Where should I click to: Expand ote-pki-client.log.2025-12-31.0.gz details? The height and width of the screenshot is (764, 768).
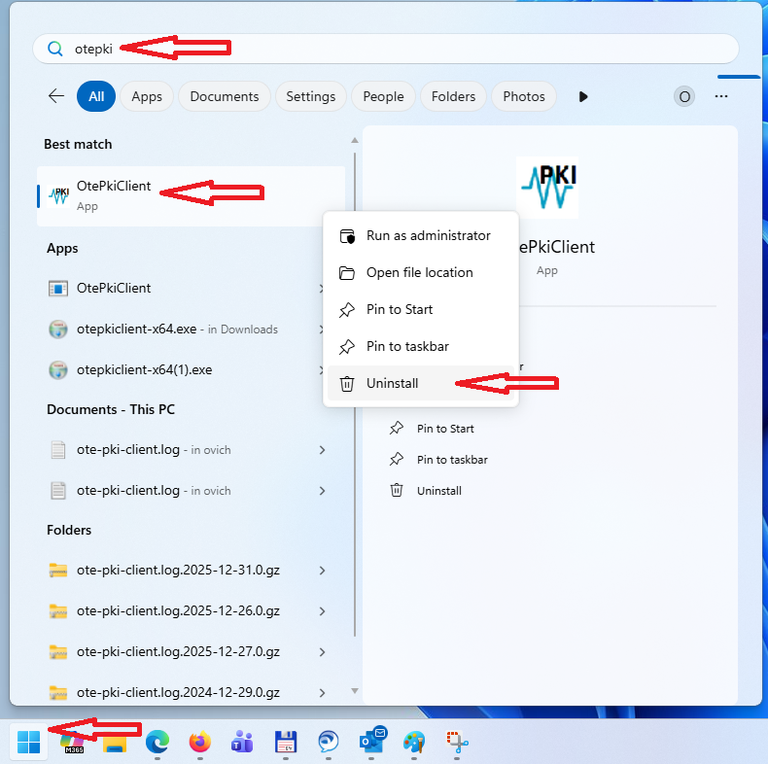[322, 570]
